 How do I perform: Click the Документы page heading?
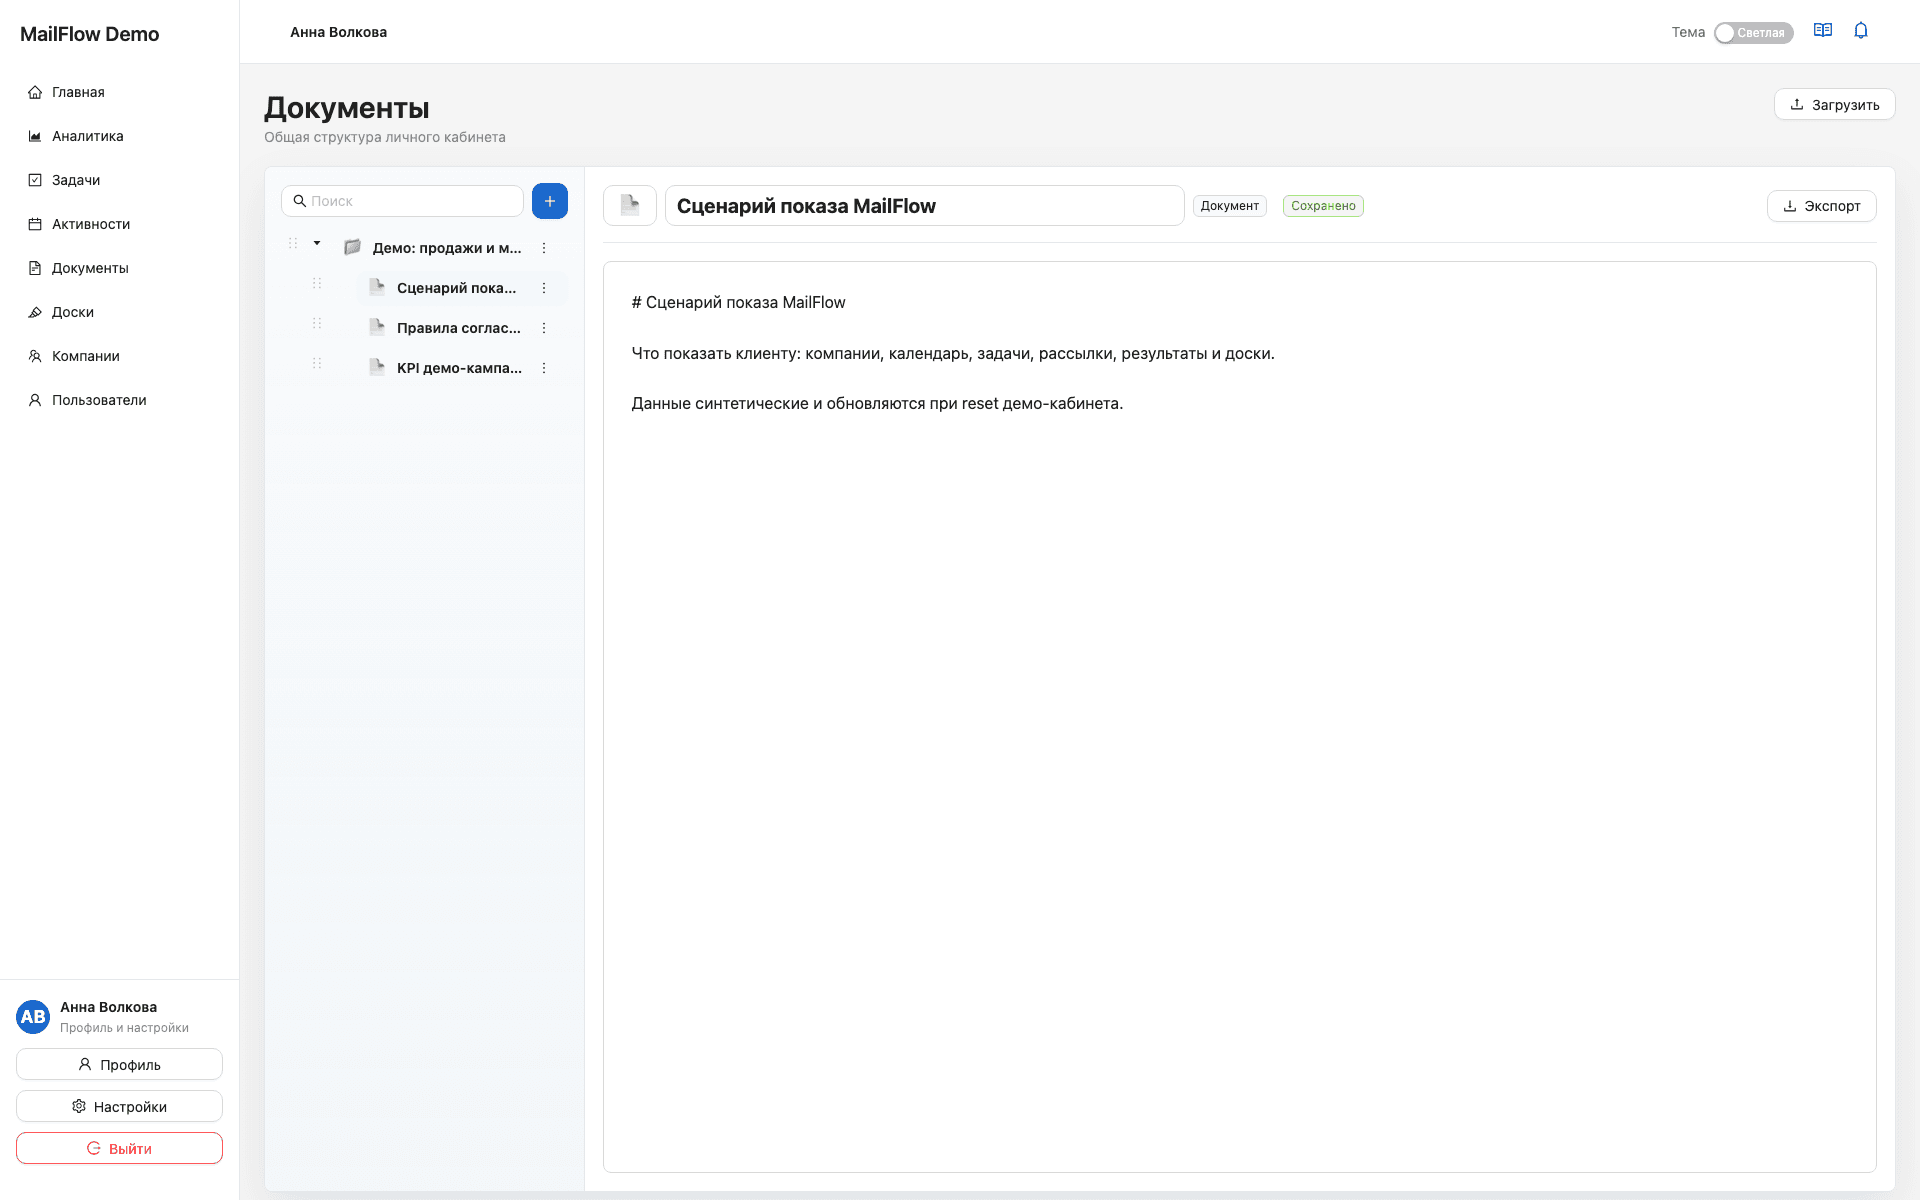tap(347, 107)
